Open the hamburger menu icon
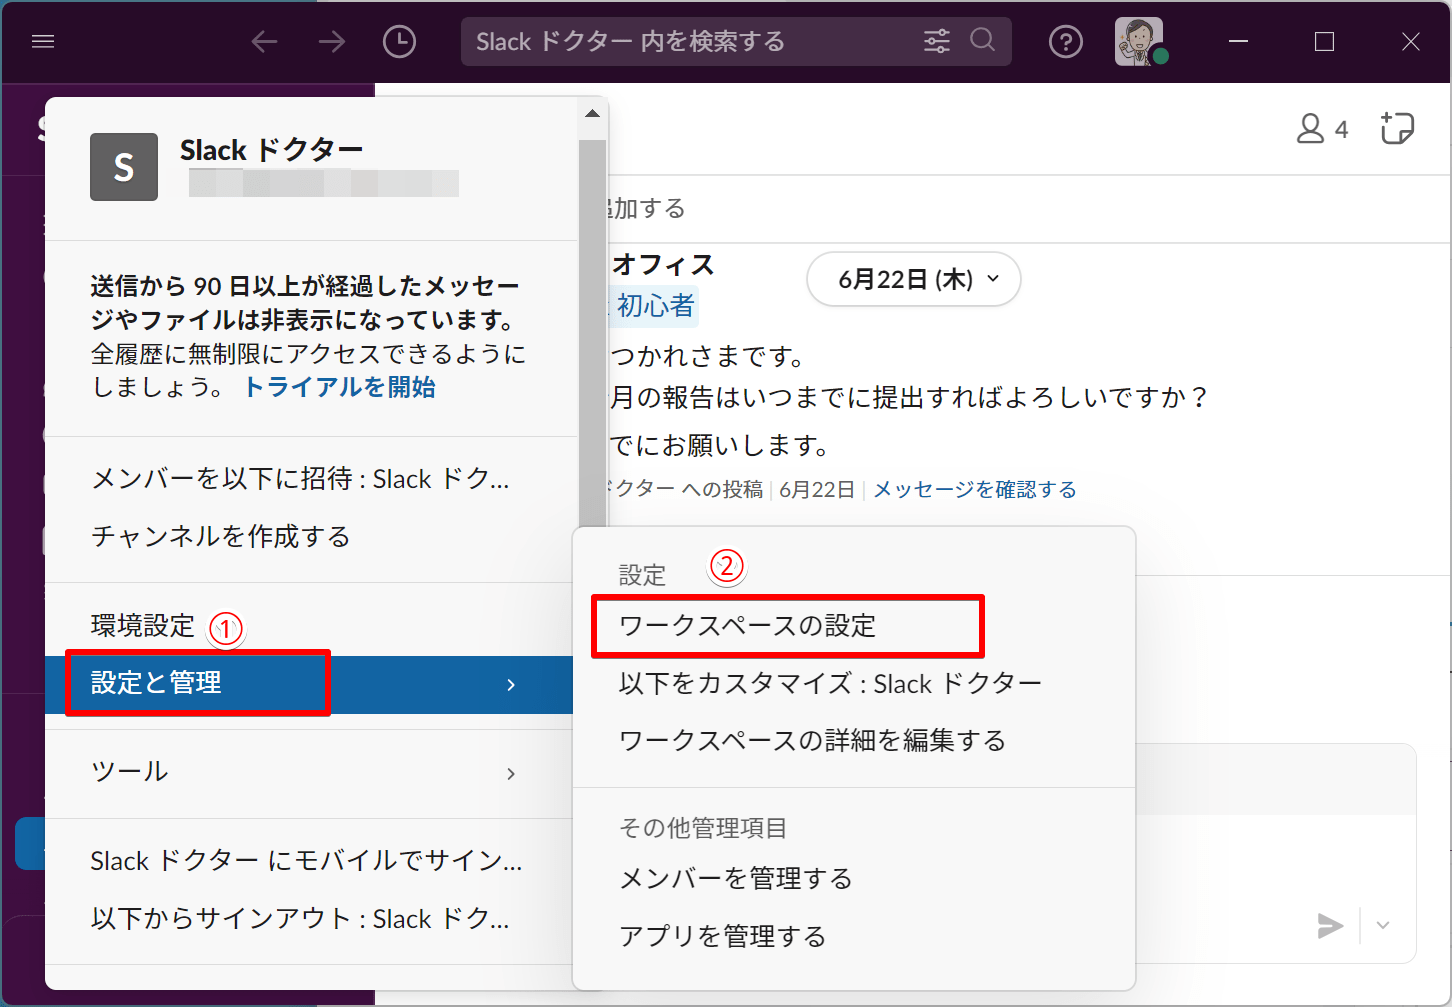The image size is (1452, 1007). click(x=43, y=42)
